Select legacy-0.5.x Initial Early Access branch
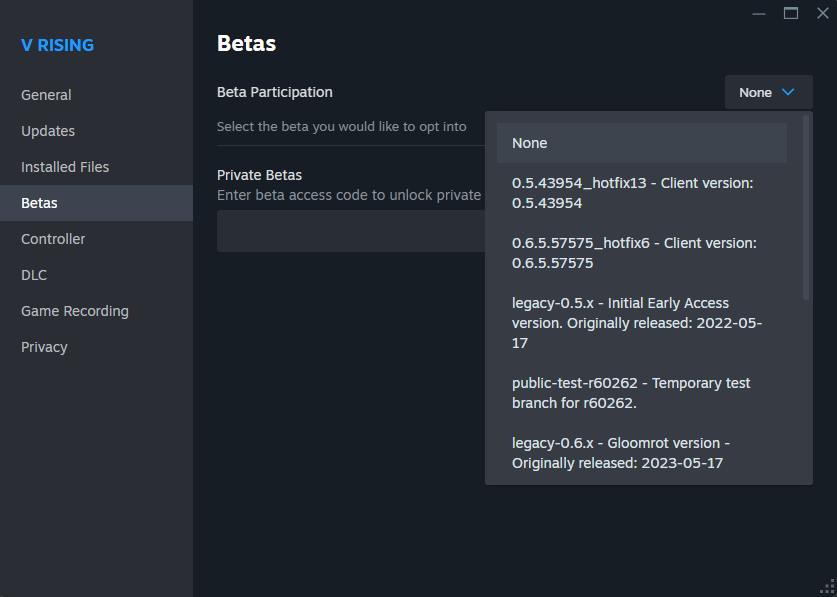 [x=641, y=322]
